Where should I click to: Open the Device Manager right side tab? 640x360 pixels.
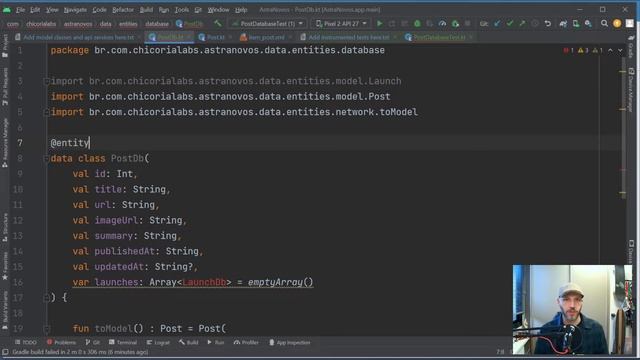tap(631, 90)
